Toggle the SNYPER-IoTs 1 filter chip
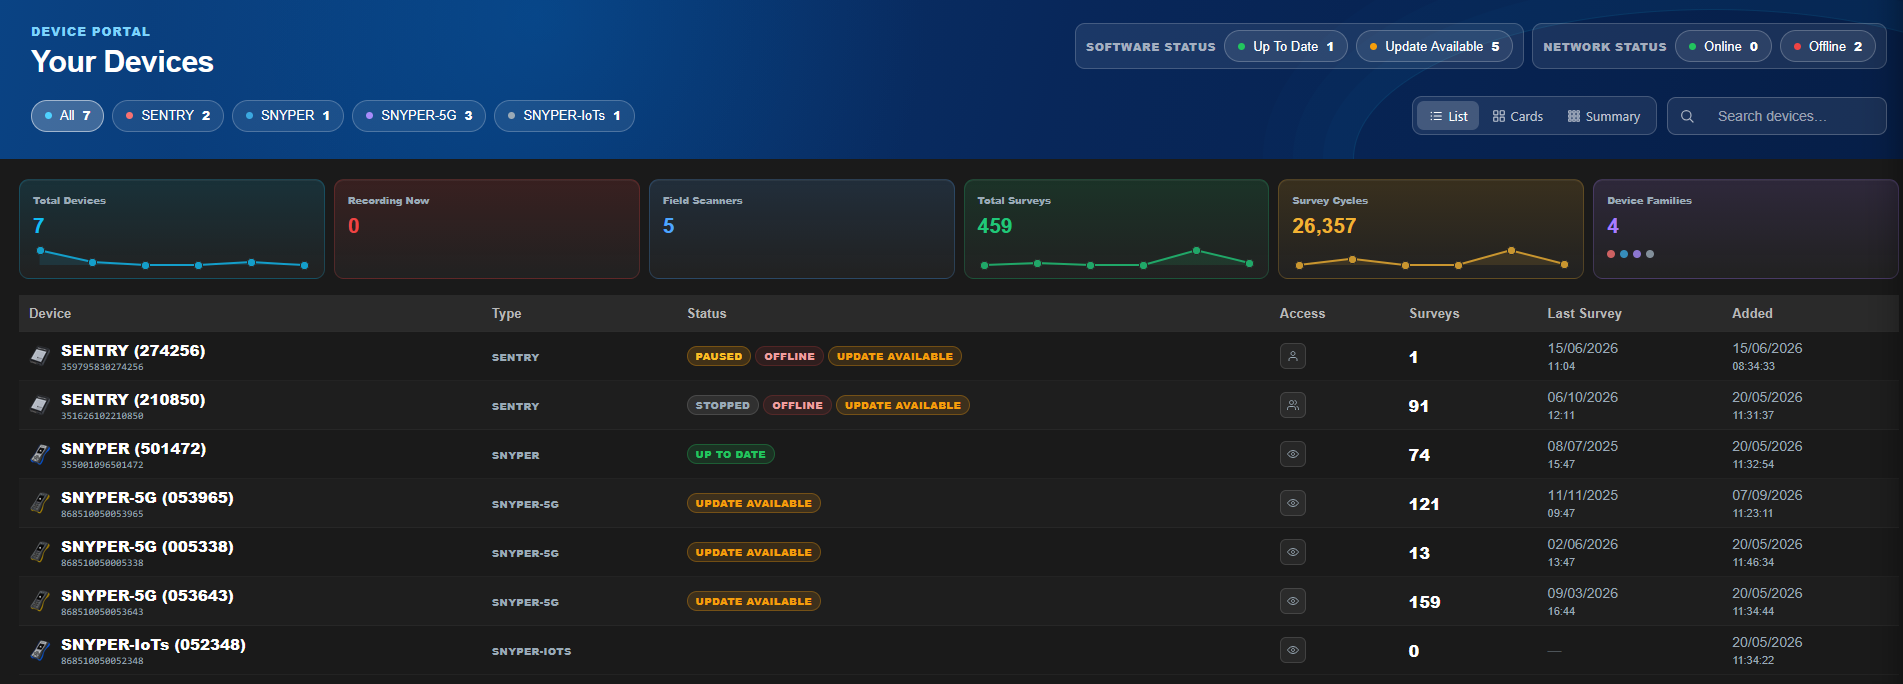 564,116
